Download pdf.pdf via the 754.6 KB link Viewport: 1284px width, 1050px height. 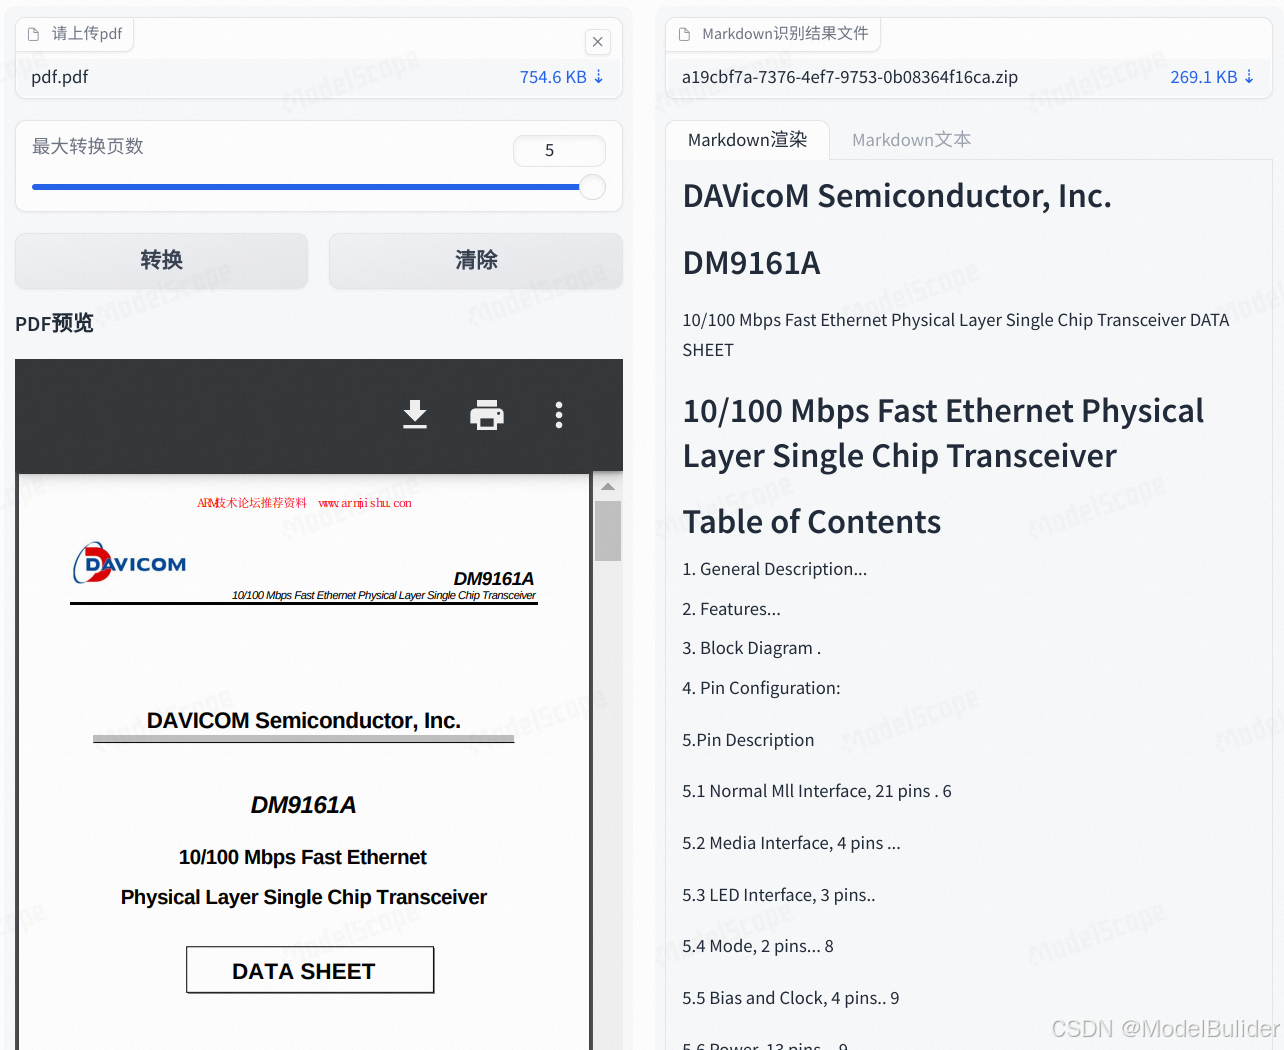[562, 77]
